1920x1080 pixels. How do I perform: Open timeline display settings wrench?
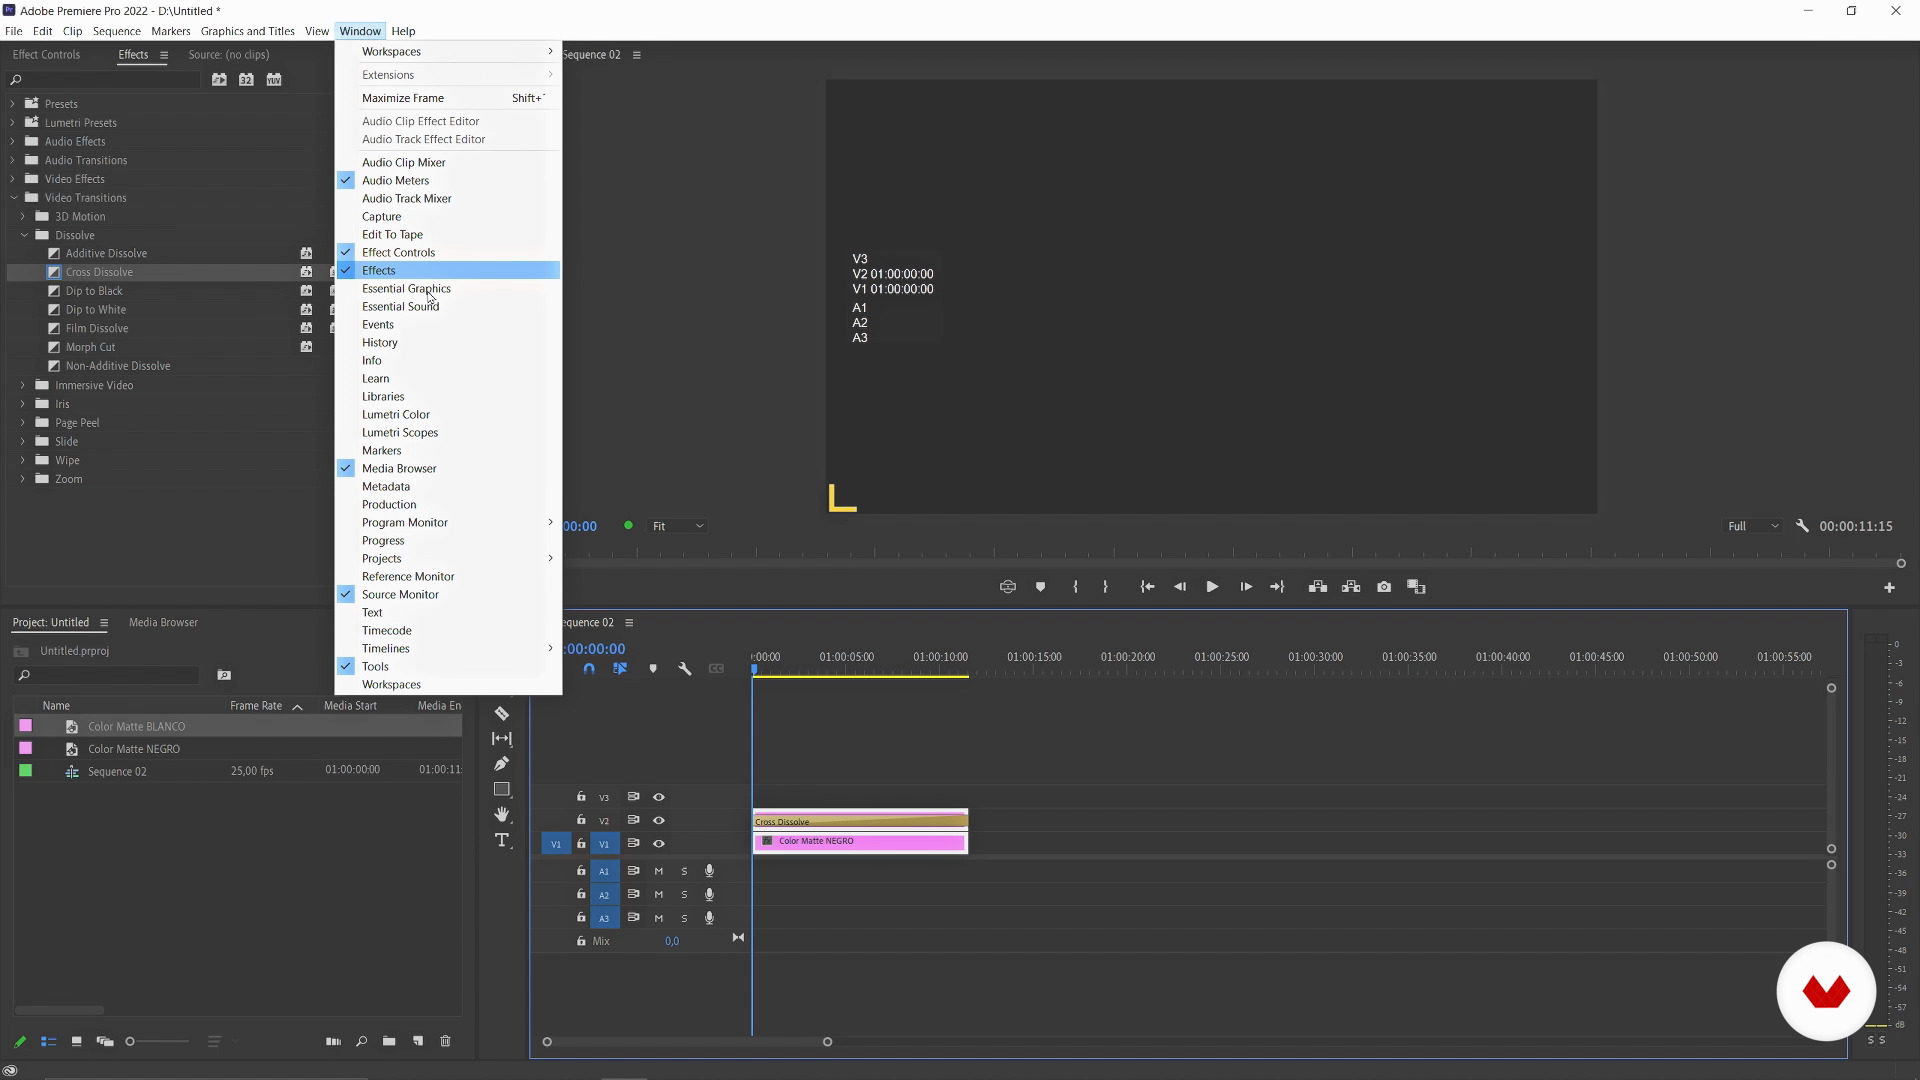(x=685, y=669)
